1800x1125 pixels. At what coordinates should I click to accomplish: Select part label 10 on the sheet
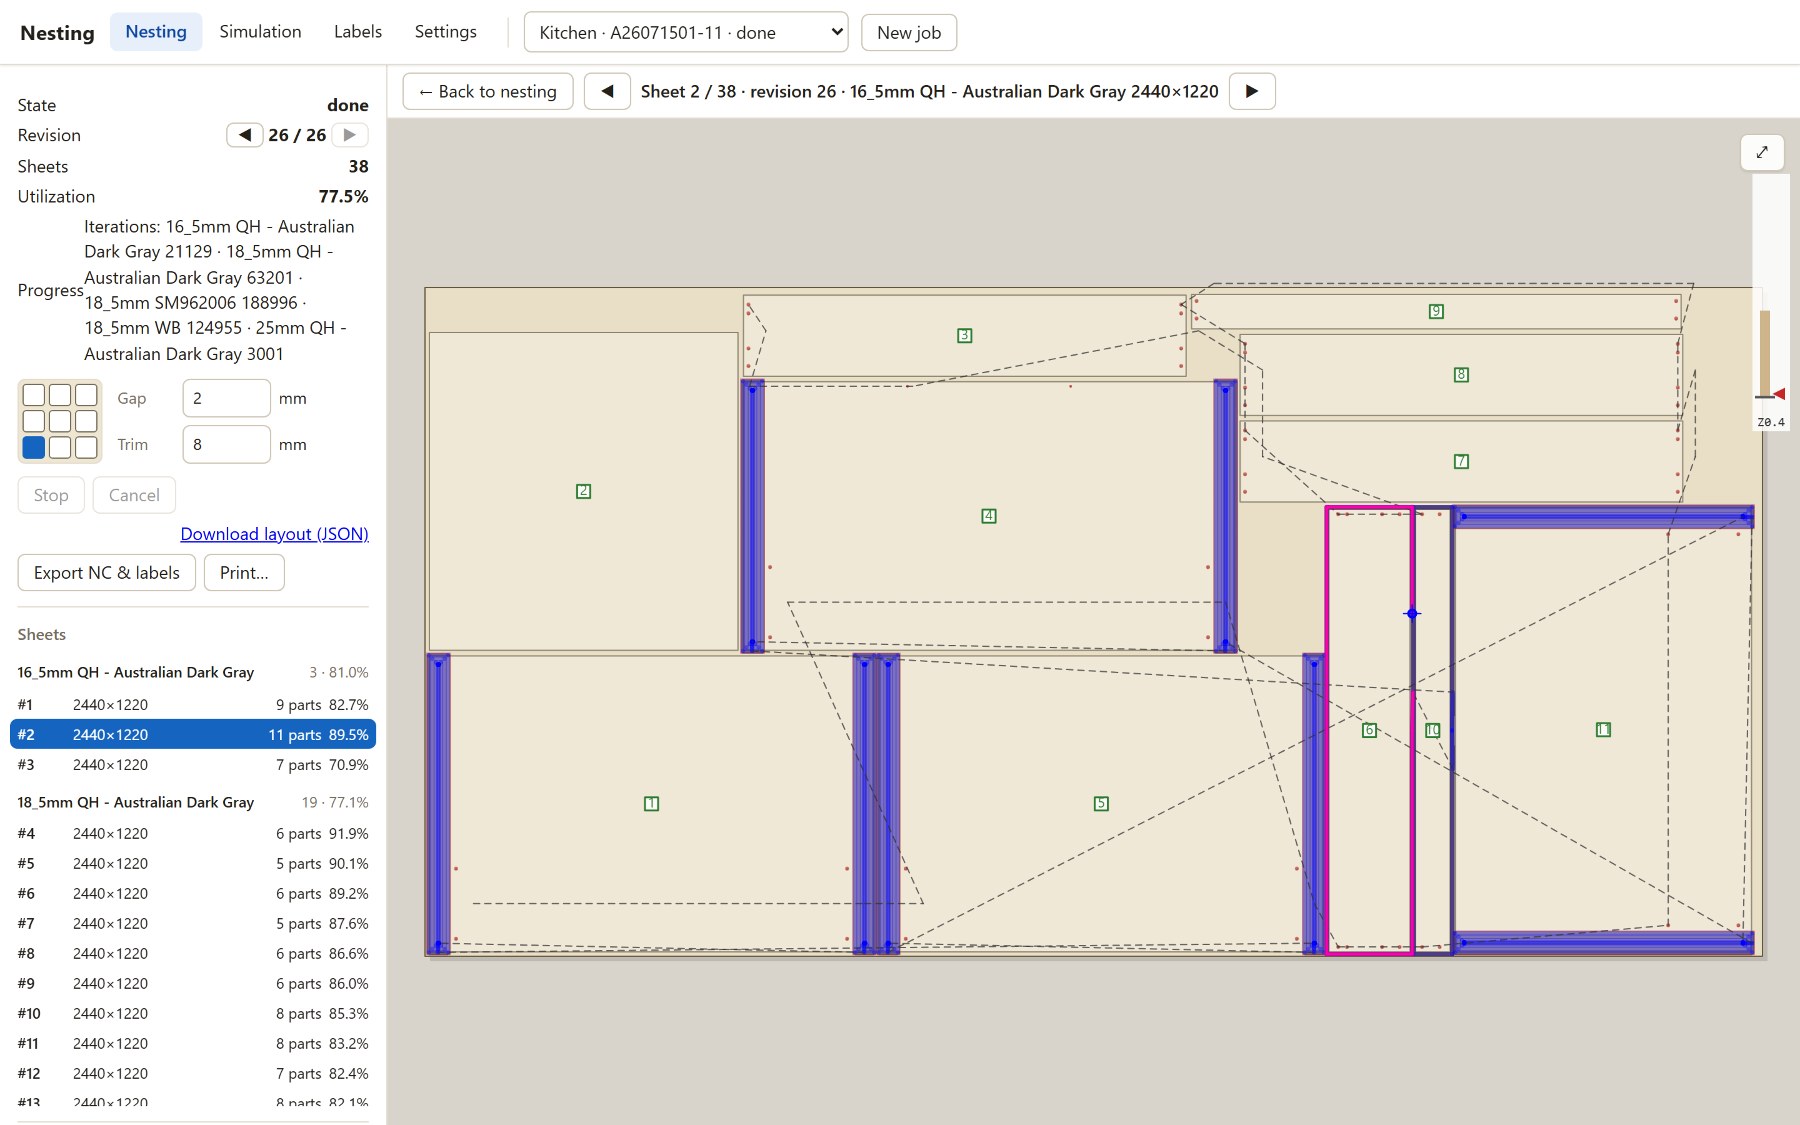tap(1433, 730)
